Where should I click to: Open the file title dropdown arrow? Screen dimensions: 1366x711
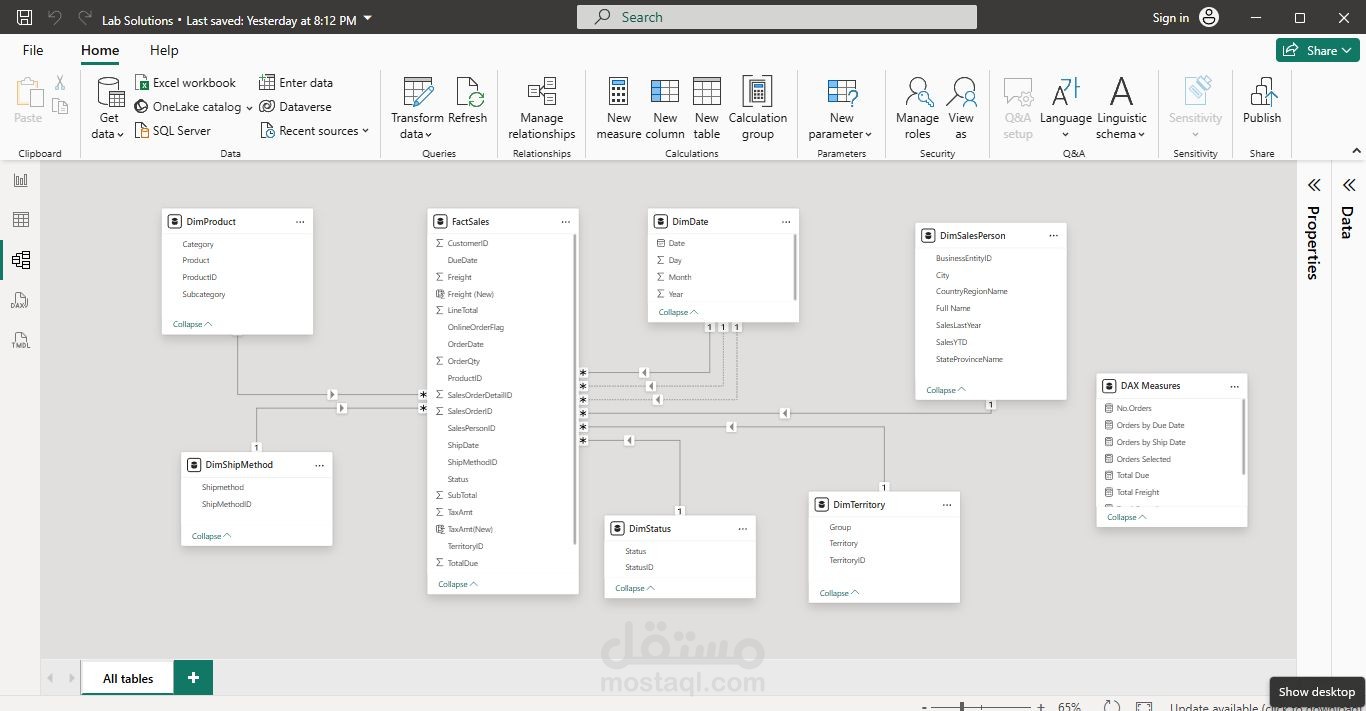pos(368,18)
